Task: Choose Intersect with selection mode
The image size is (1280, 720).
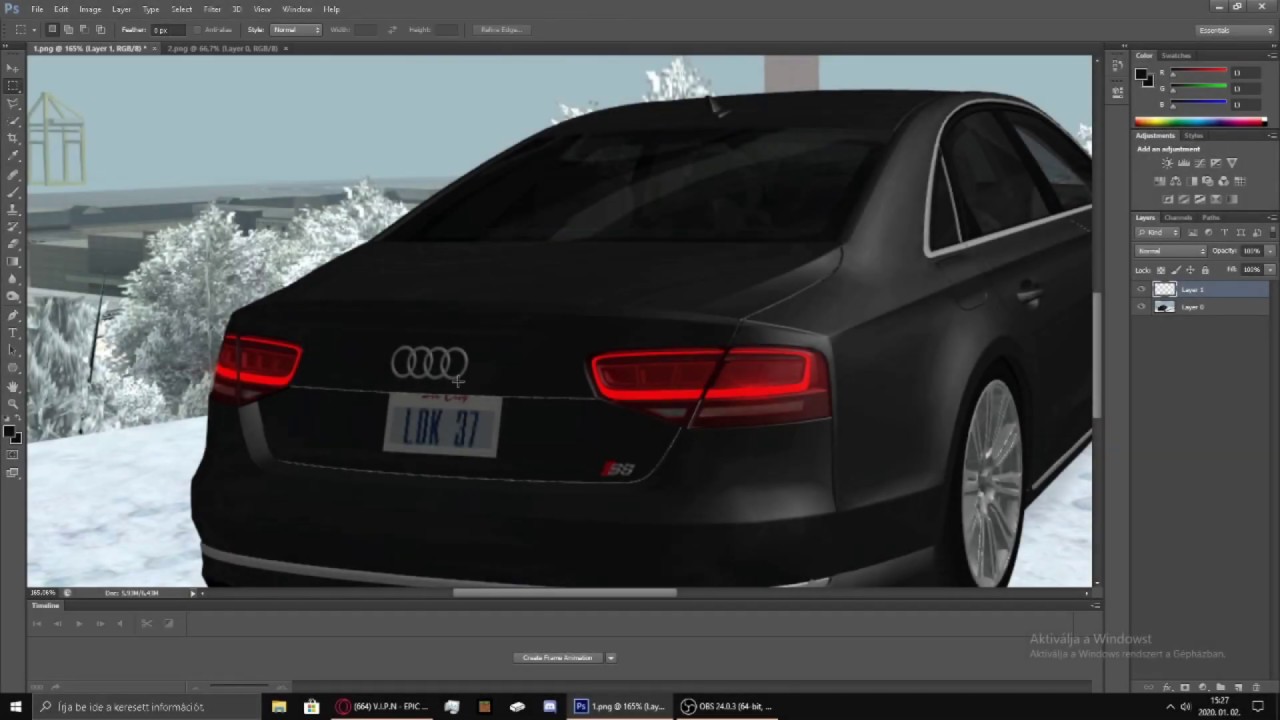Action: coord(100,29)
